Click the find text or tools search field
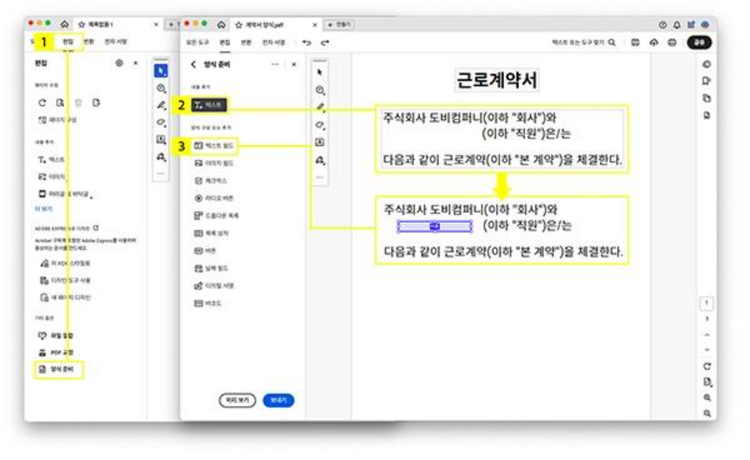 point(584,43)
